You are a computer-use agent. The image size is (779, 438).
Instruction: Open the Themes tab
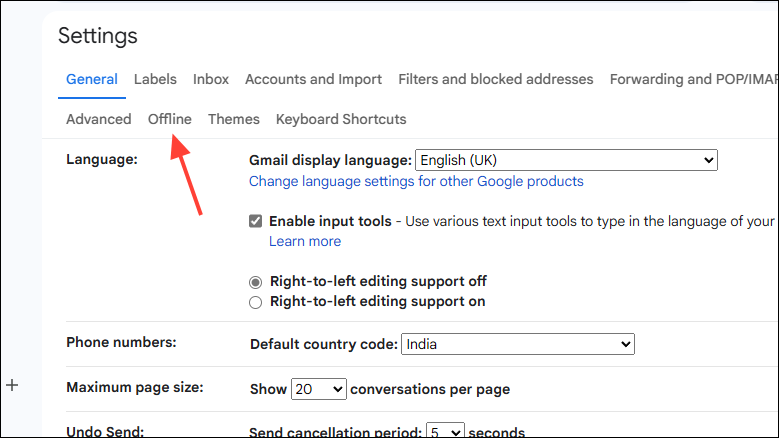pos(233,119)
